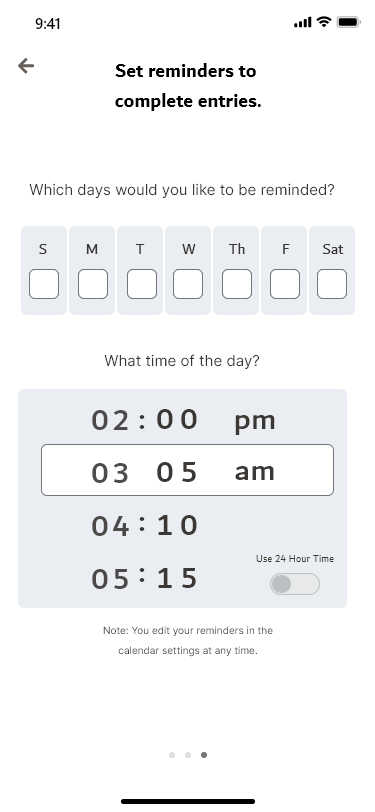
Task: Pick the 05:15 time option
Action: [x=145, y=578]
